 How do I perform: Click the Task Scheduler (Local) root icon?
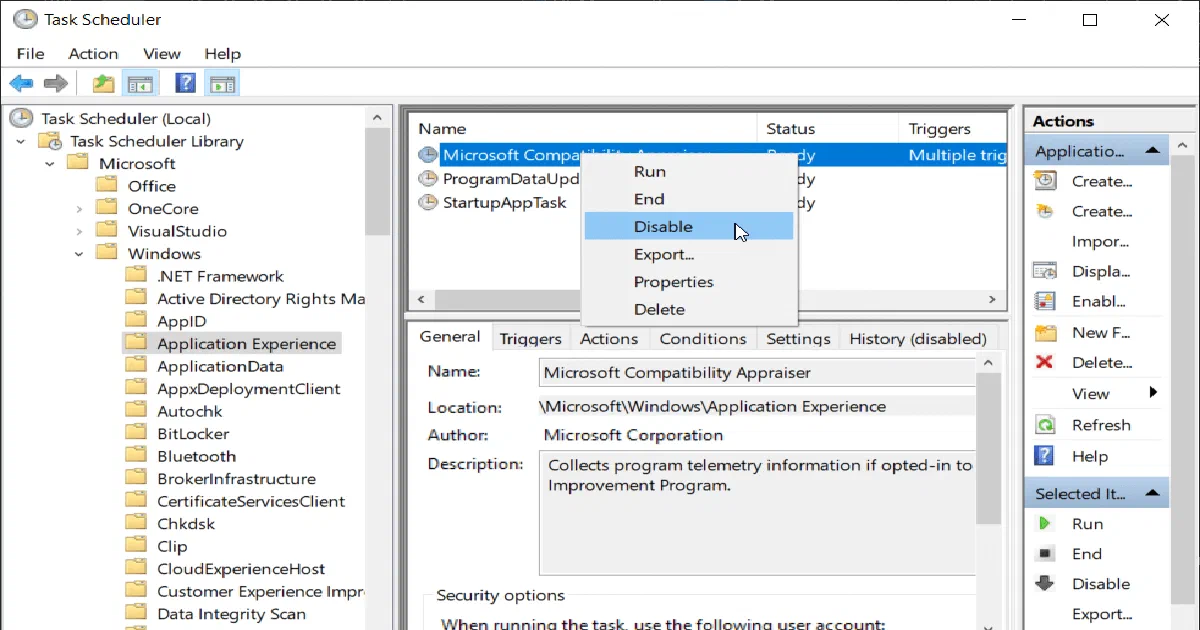21,118
